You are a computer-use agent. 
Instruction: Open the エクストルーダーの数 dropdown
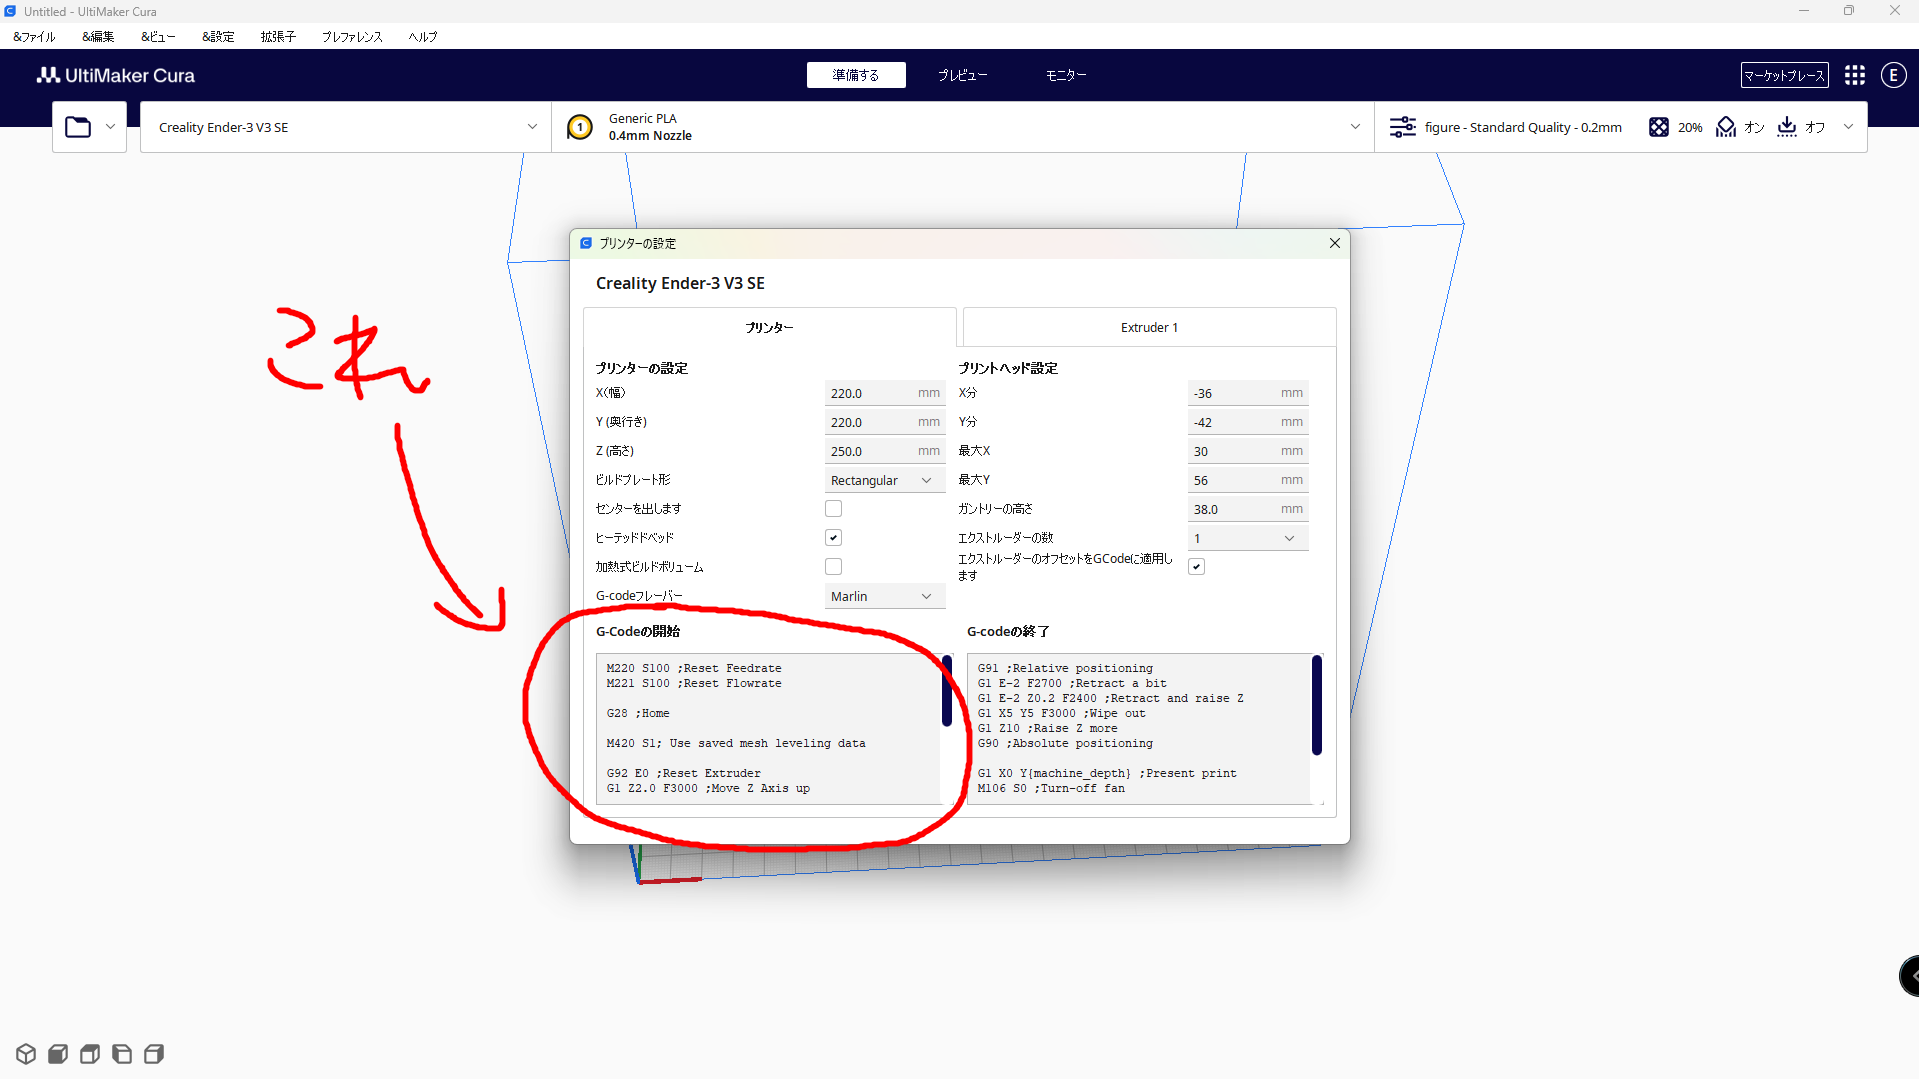pos(1247,538)
